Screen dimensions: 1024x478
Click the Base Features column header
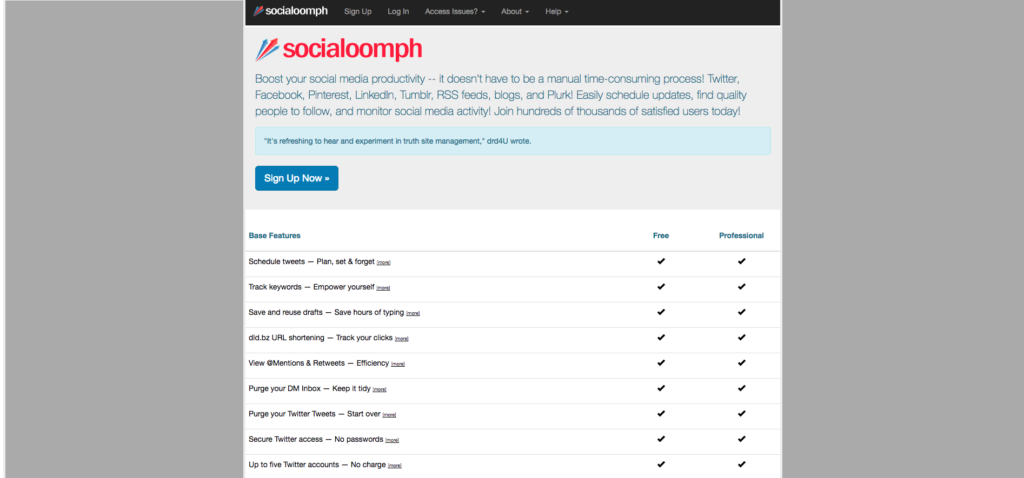click(275, 236)
